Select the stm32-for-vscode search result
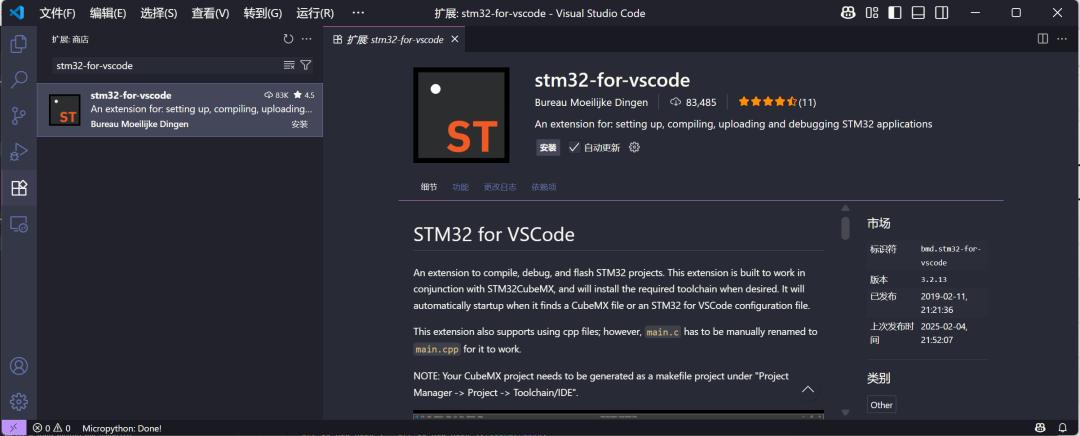The height and width of the screenshot is (436, 1080). [180, 110]
